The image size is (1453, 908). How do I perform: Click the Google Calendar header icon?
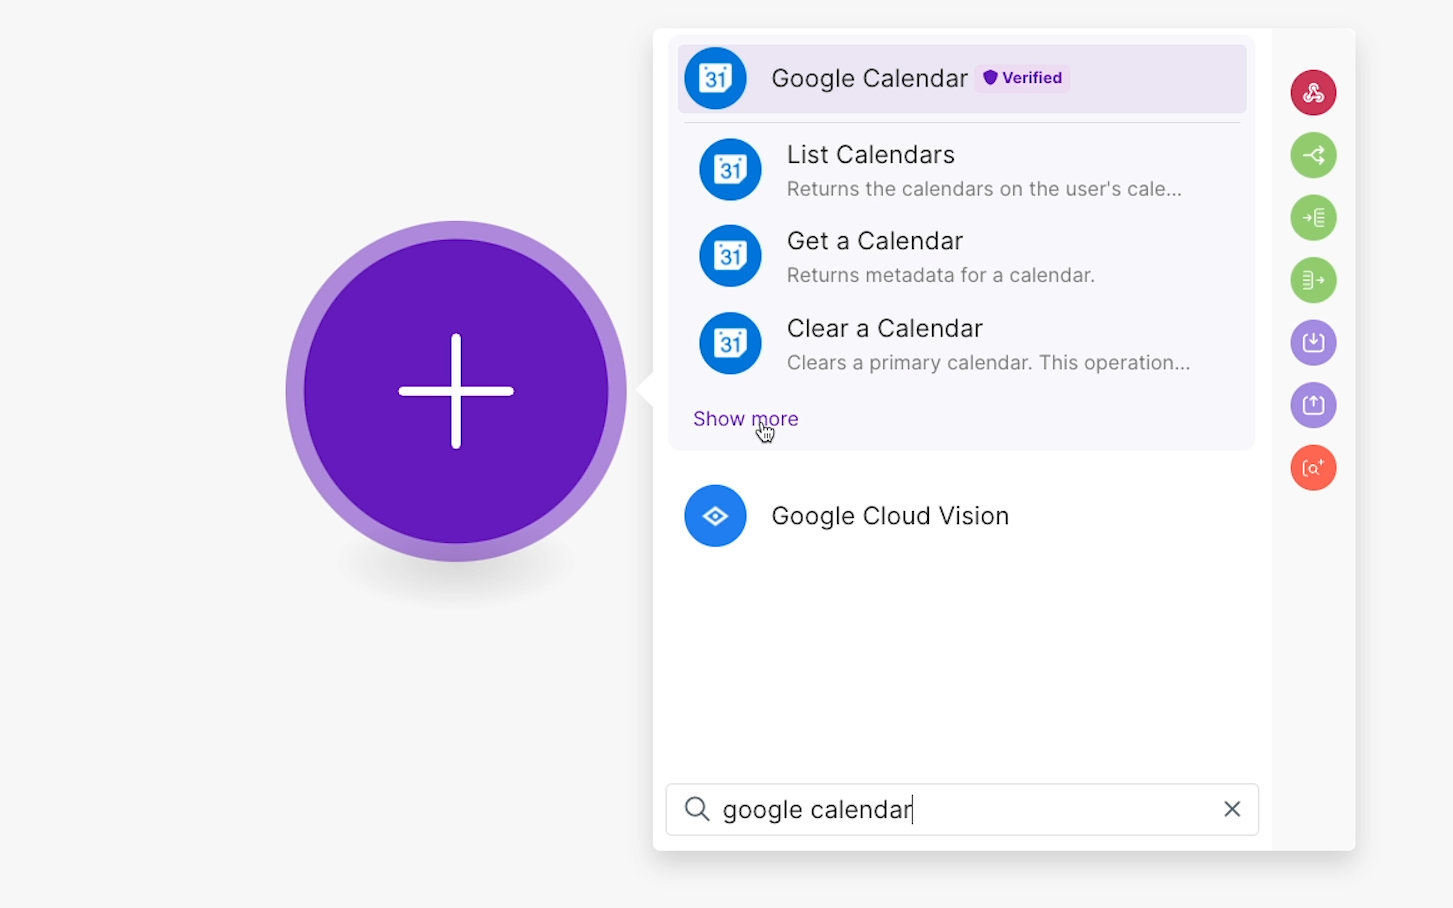click(715, 78)
